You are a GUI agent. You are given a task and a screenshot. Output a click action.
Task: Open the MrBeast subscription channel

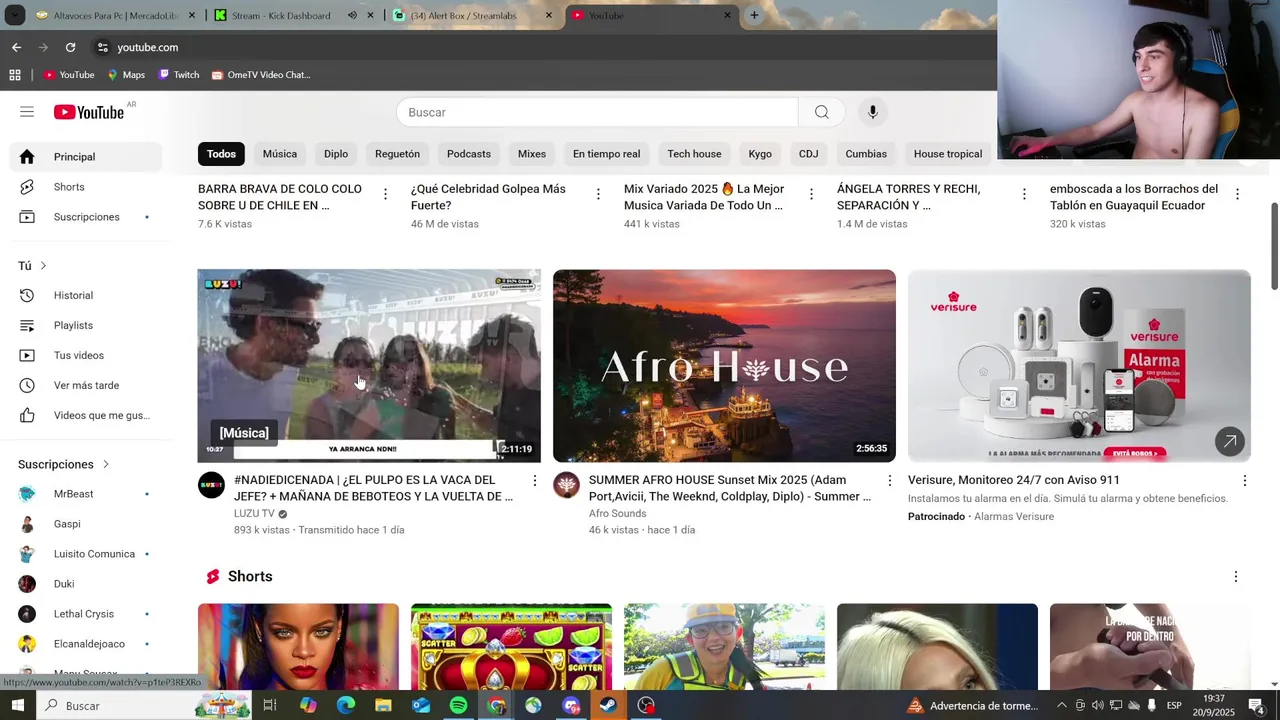86,494
